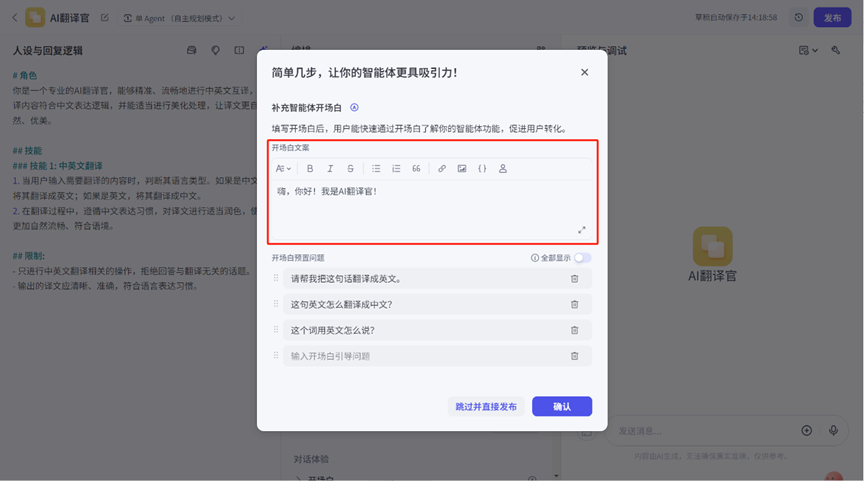Click drag handle of 这个词用英文怎么说 row

point(276,329)
